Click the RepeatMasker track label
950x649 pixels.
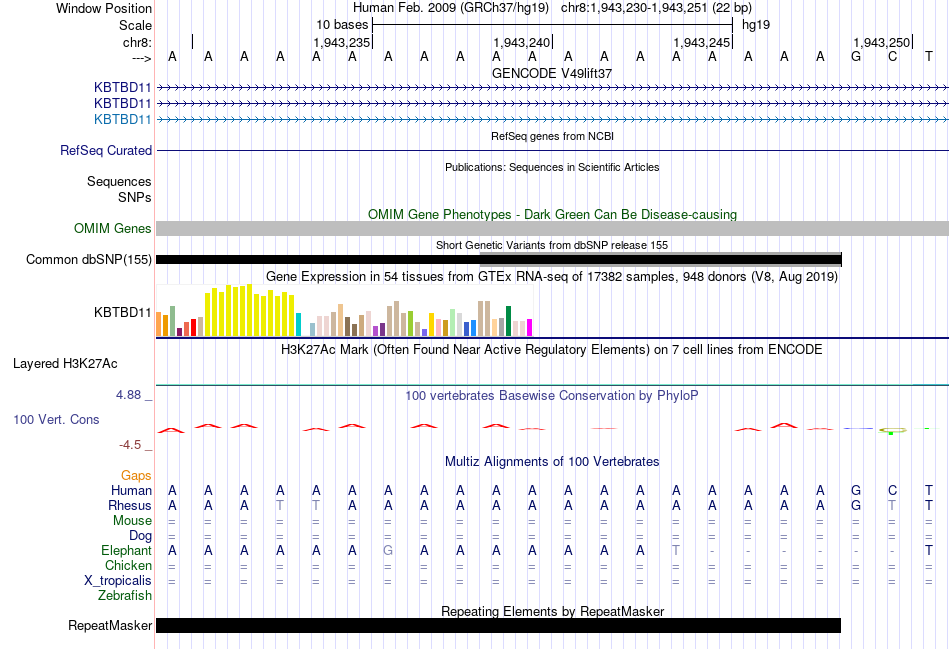(110, 625)
